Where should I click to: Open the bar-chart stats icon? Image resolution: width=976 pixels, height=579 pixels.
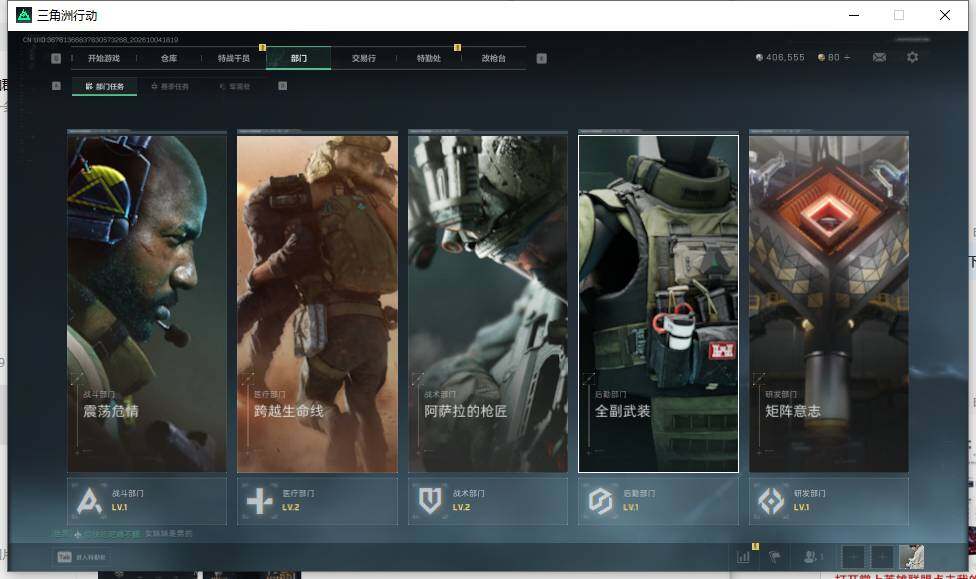click(743, 557)
